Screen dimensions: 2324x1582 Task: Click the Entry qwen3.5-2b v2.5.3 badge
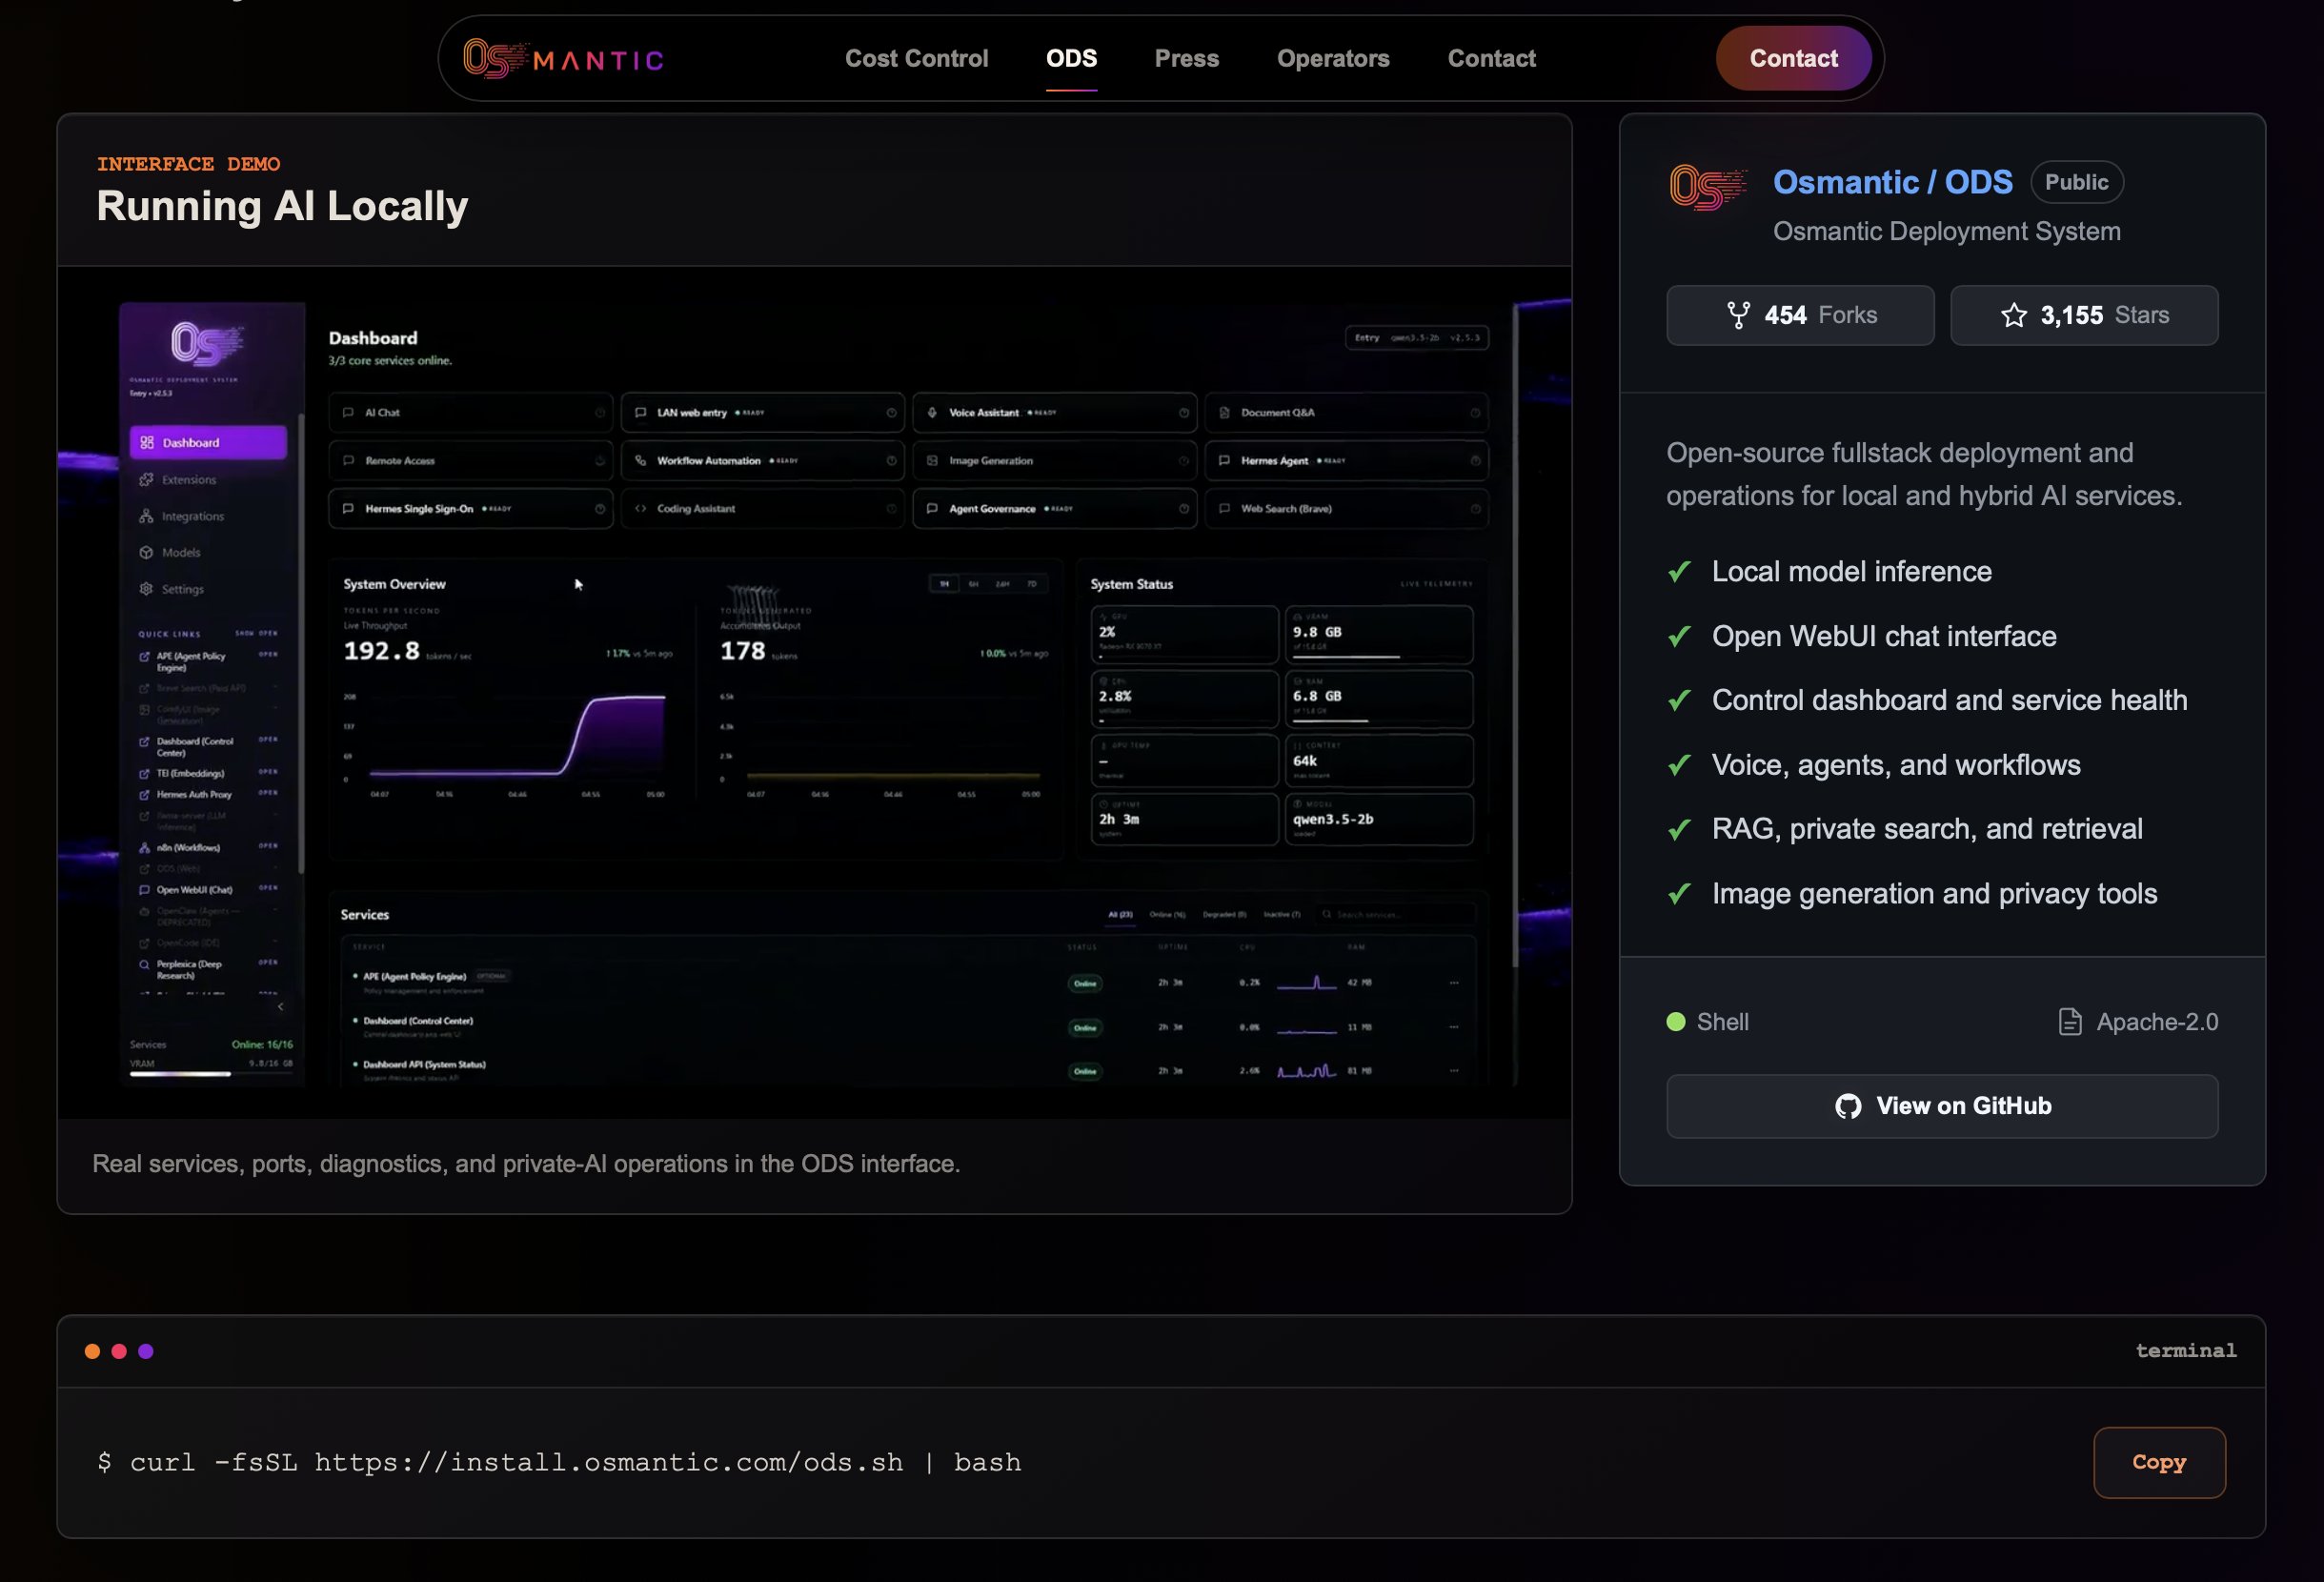coord(1416,338)
